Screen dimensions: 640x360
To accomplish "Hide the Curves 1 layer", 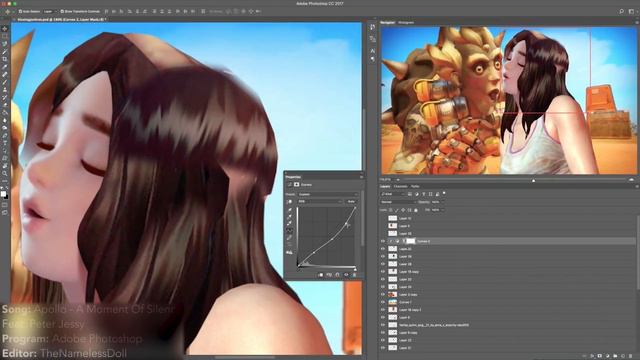I will coord(383,302).
